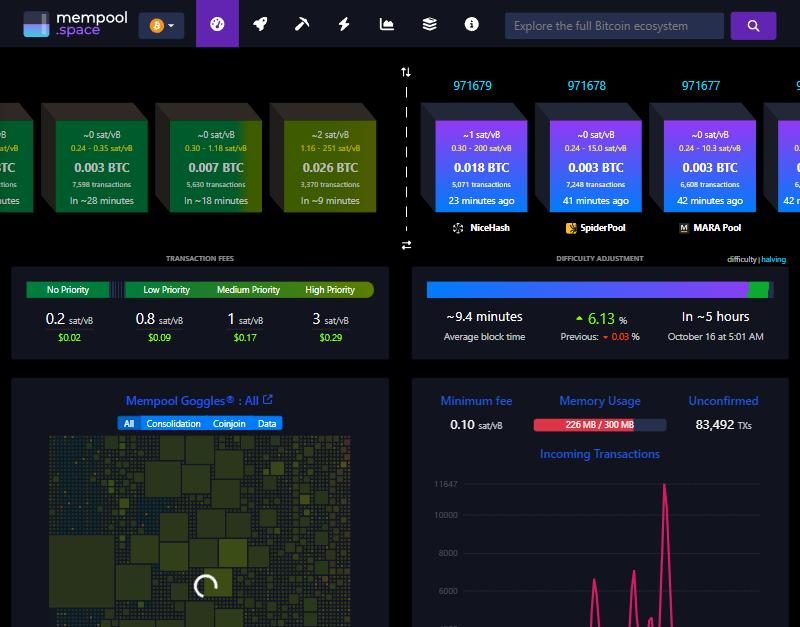
Task: Open mined block with 7,248 transactions
Action: [595, 166]
